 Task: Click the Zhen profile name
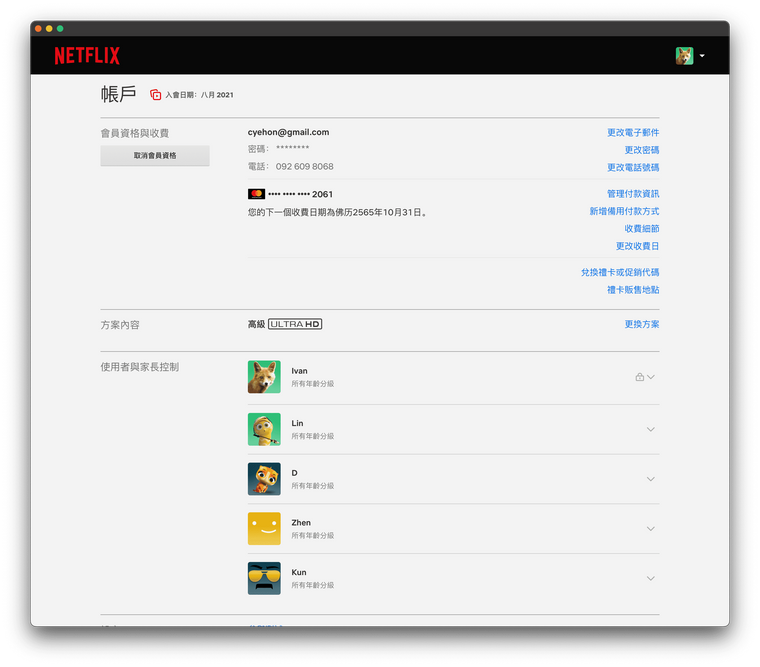pos(301,523)
